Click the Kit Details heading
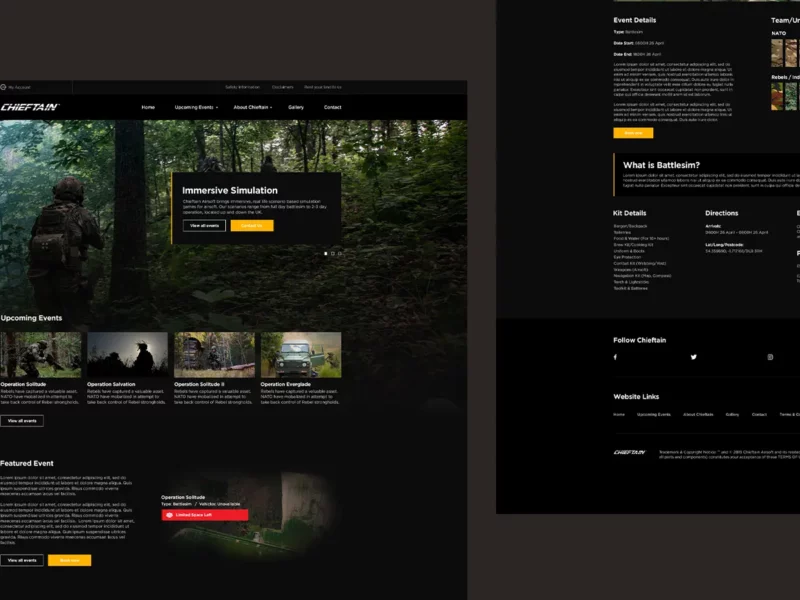 (630, 213)
